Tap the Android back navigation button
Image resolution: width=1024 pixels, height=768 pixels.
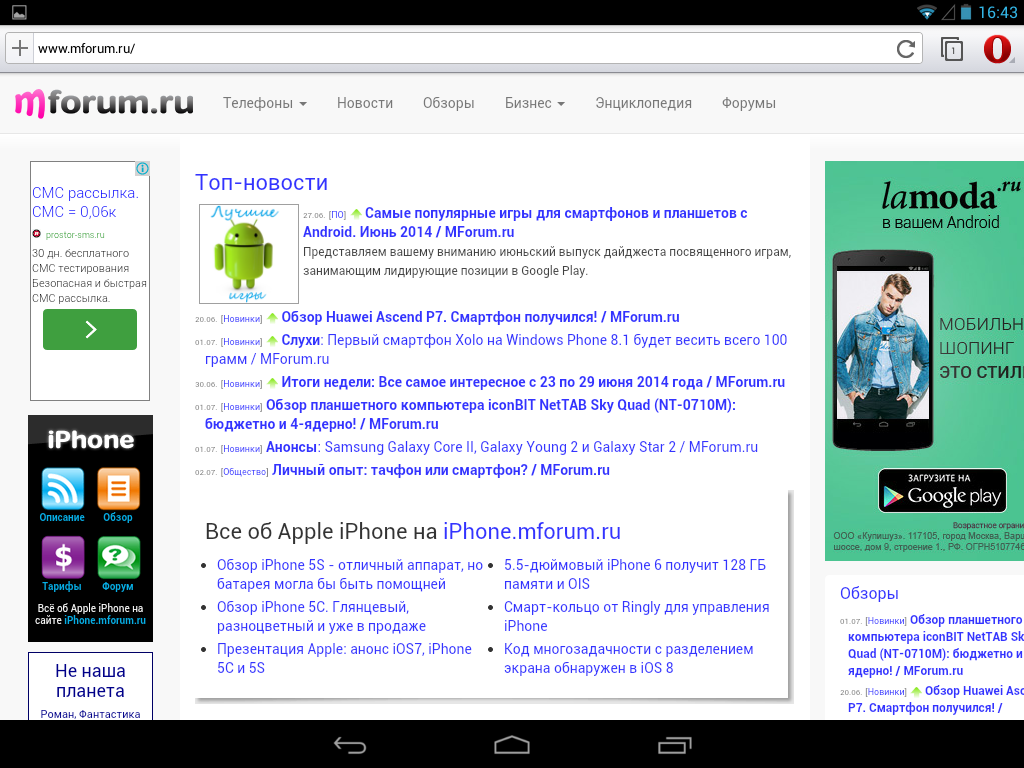pos(350,745)
